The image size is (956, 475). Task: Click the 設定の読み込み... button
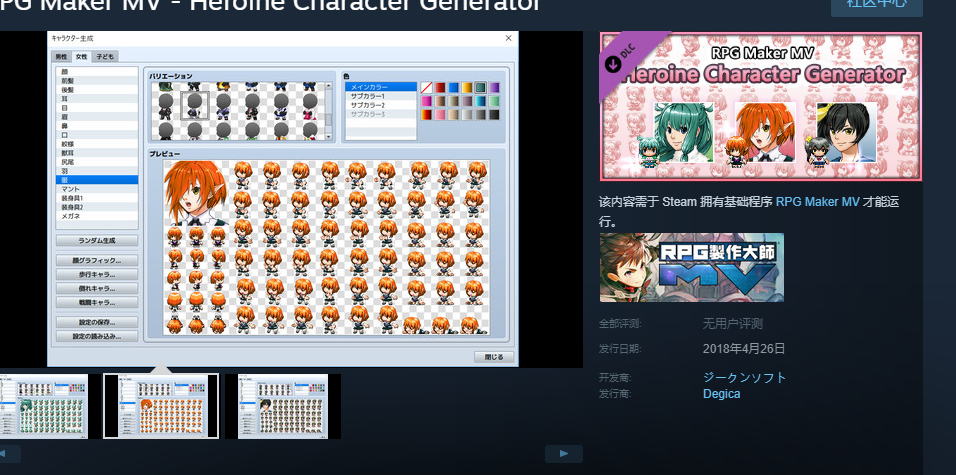(97, 336)
